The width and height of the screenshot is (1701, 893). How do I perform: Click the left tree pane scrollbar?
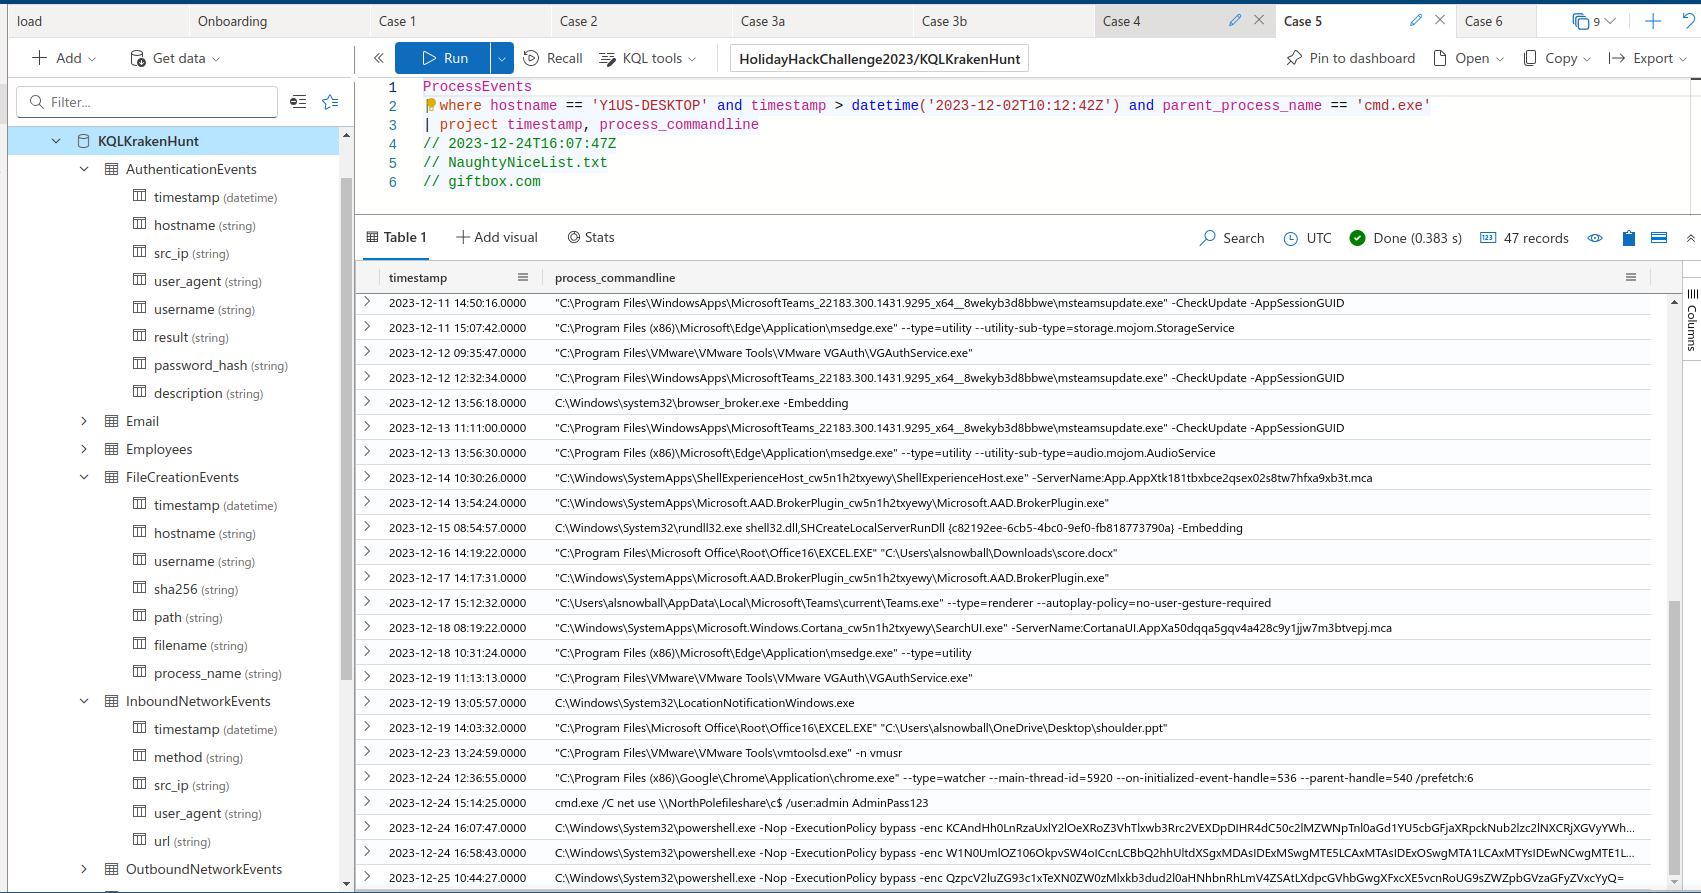(x=346, y=428)
